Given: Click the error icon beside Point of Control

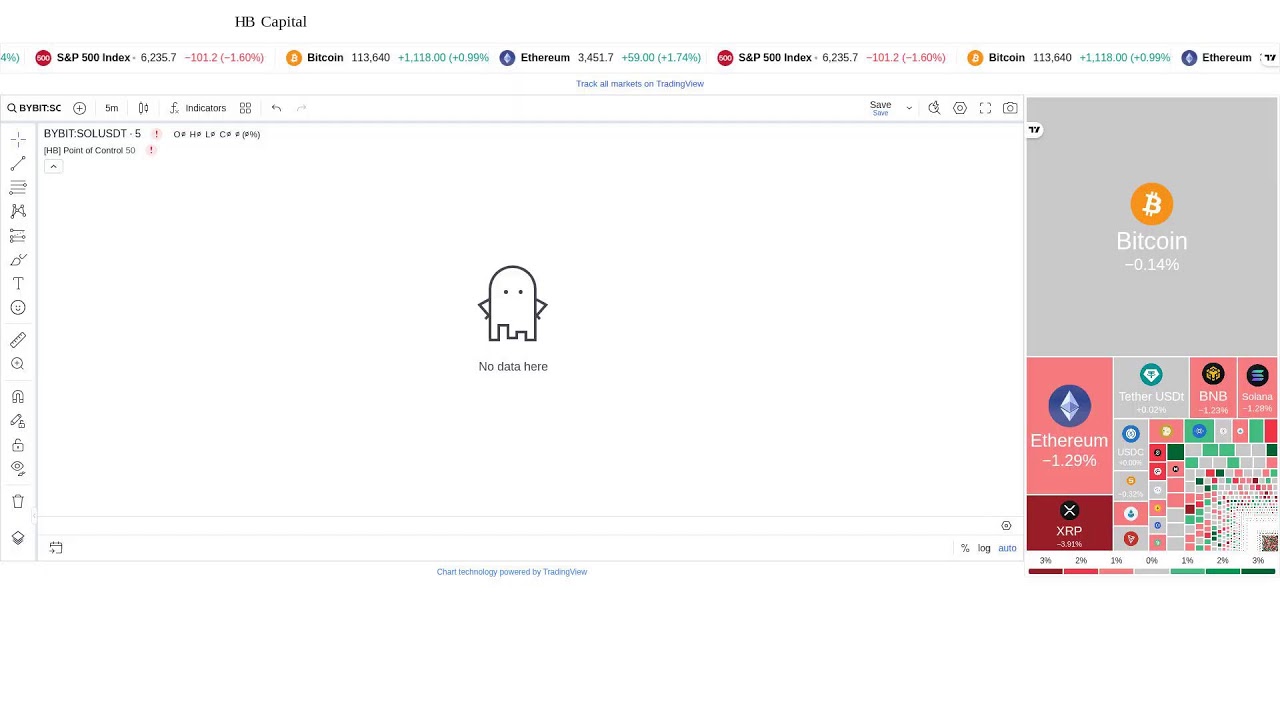Looking at the screenshot, I should 151,151.
